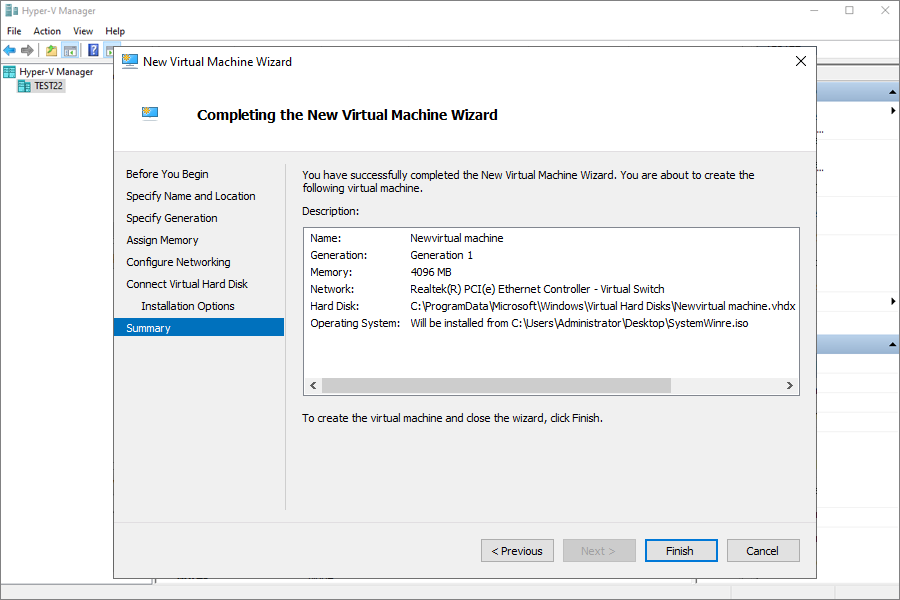The width and height of the screenshot is (900, 600).
Task: Collapse the lower Actions pane section arrow
Action: tap(892, 344)
